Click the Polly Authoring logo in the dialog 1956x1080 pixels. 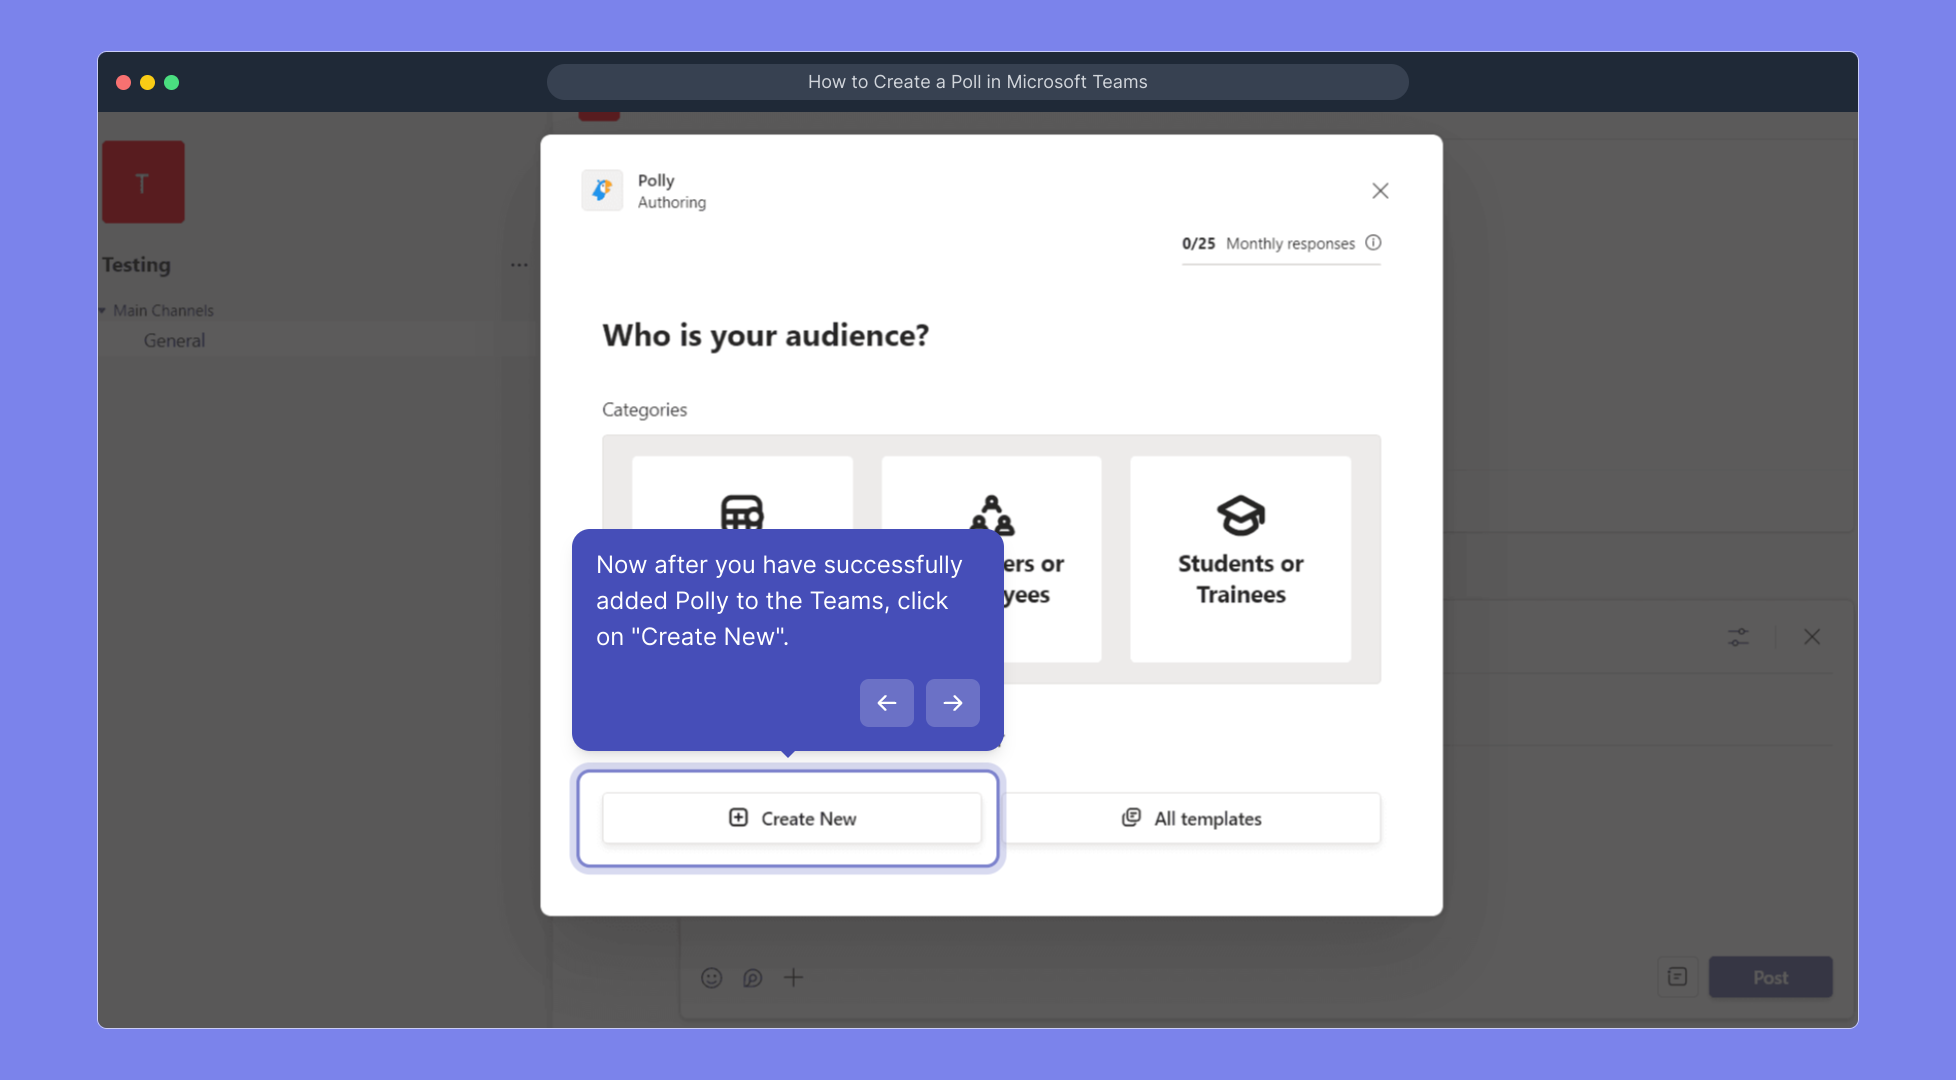tap(602, 190)
